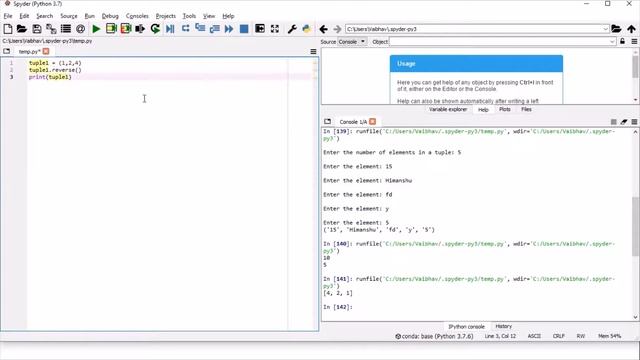Screen dimensions: 640x360
Task: Toggle fullscreen mode icon
Action: tap(275, 29)
